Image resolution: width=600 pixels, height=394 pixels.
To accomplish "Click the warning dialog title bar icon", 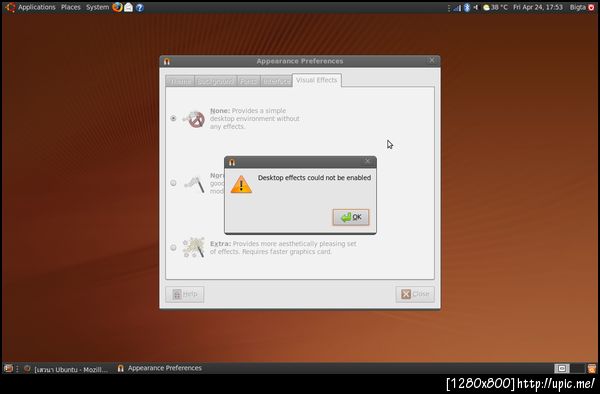I will pos(232,162).
